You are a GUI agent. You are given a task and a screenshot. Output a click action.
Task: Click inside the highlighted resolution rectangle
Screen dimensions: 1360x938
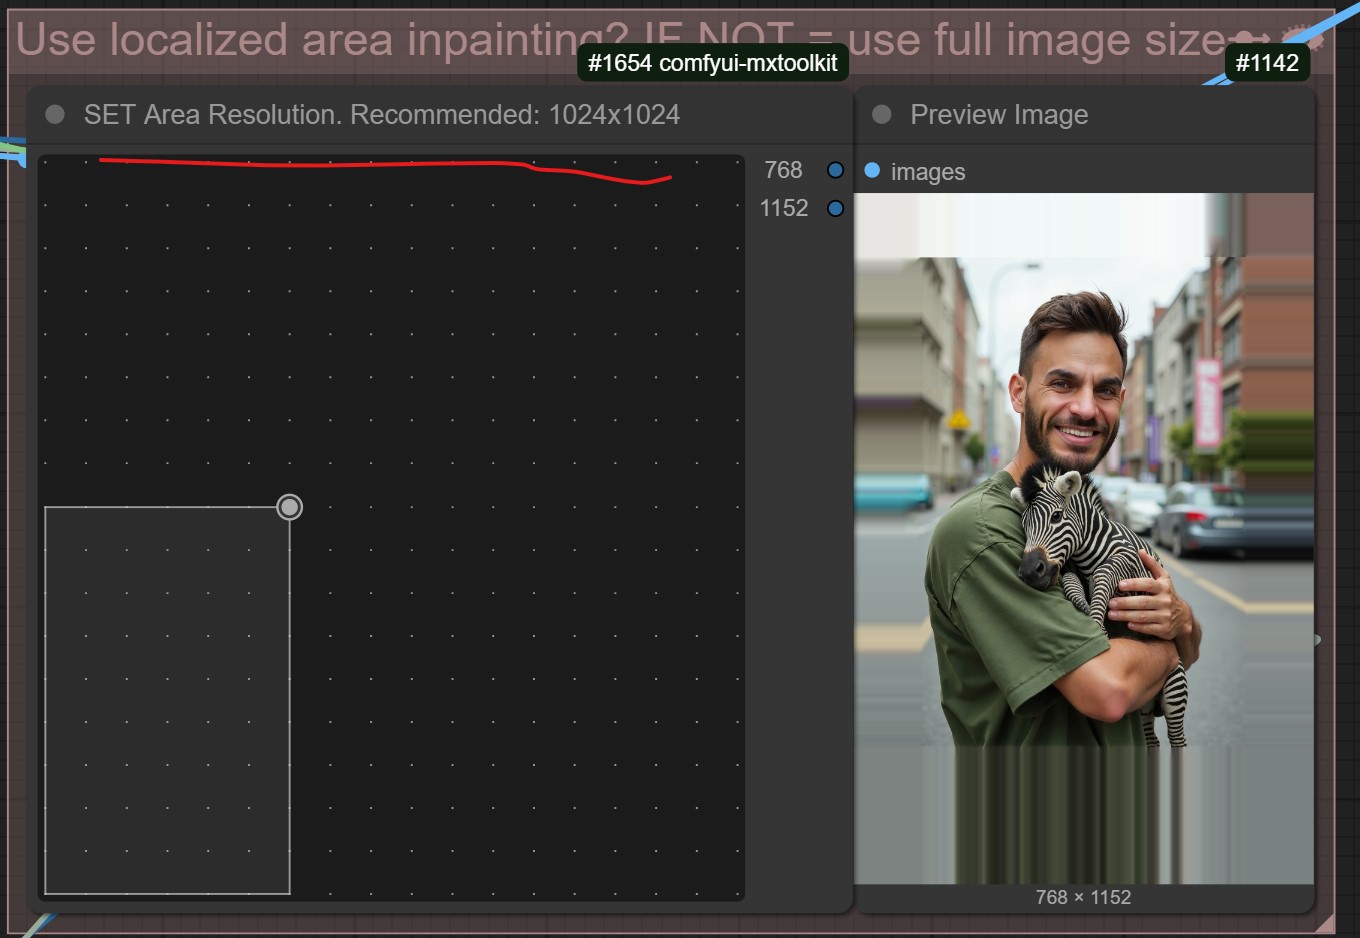(167, 700)
